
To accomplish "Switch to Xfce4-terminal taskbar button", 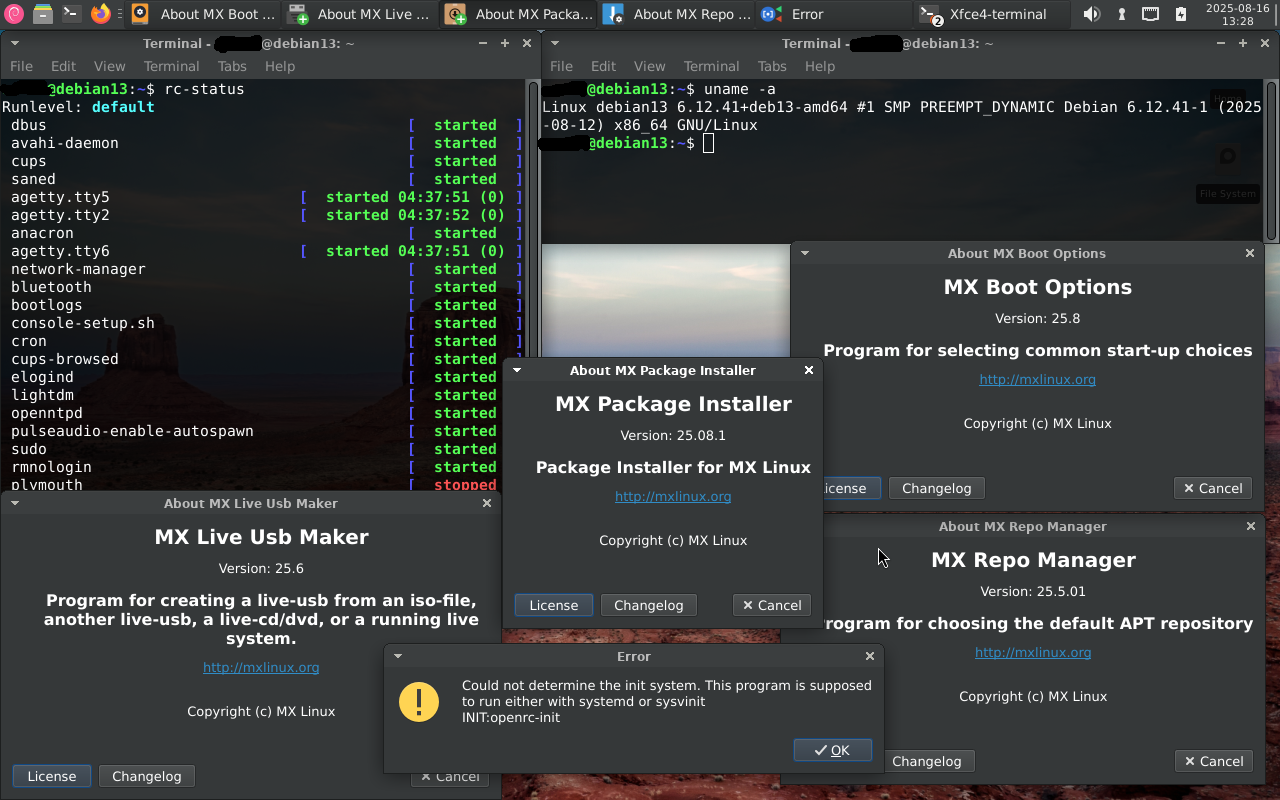I will 993,14.
